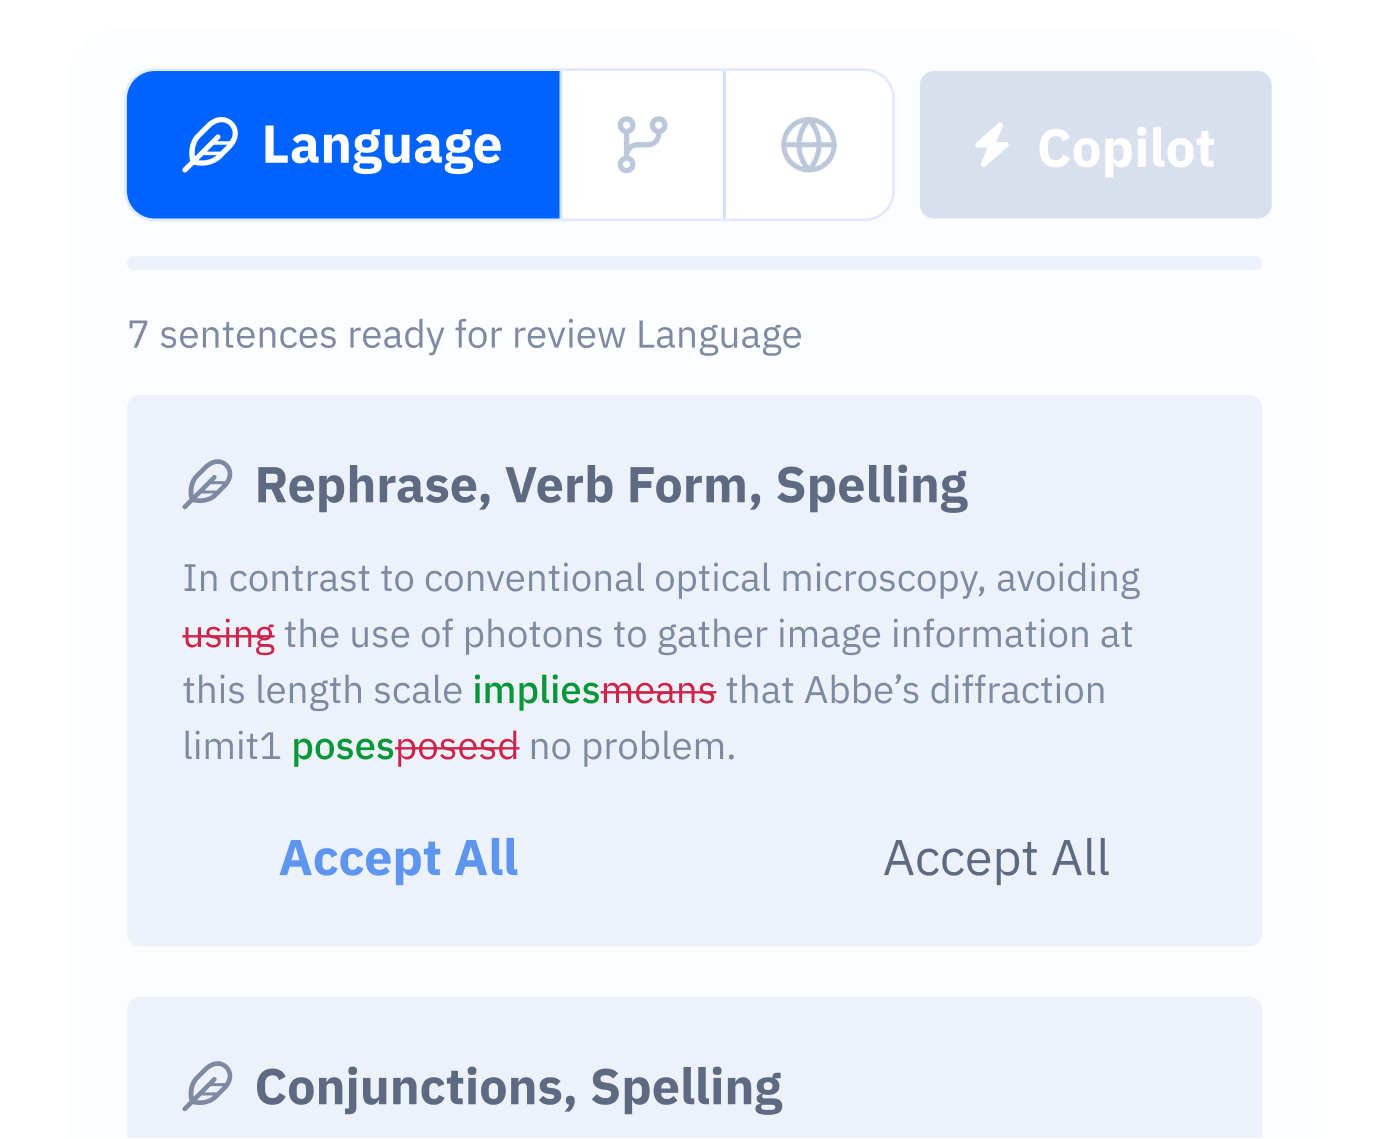Switch to the Language tab label
1396x1139 pixels.
(x=381, y=146)
